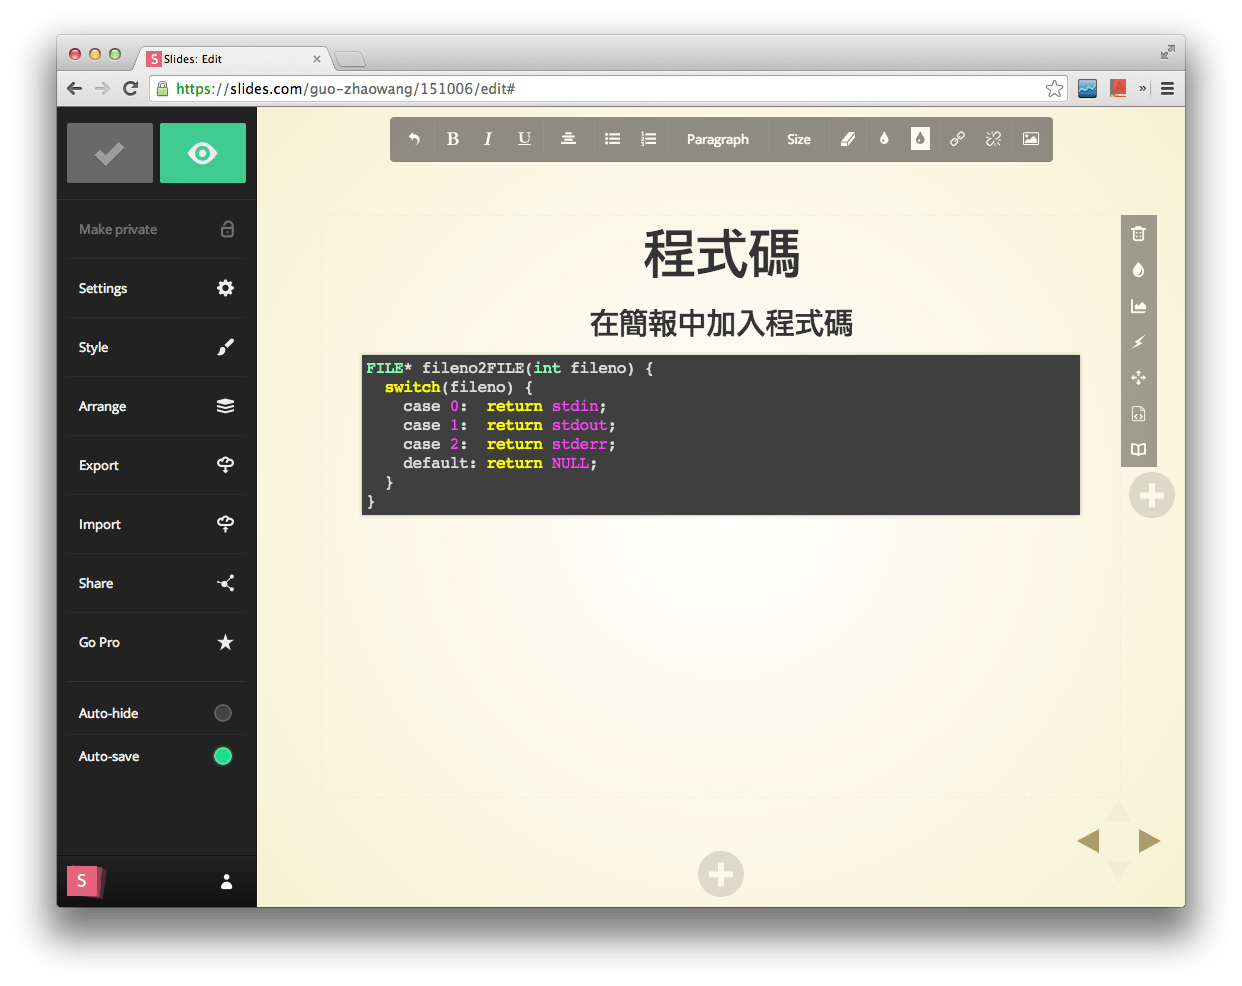Toggle the Auto-hide switch
The image size is (1242, 986).
(x=223, y=713)
